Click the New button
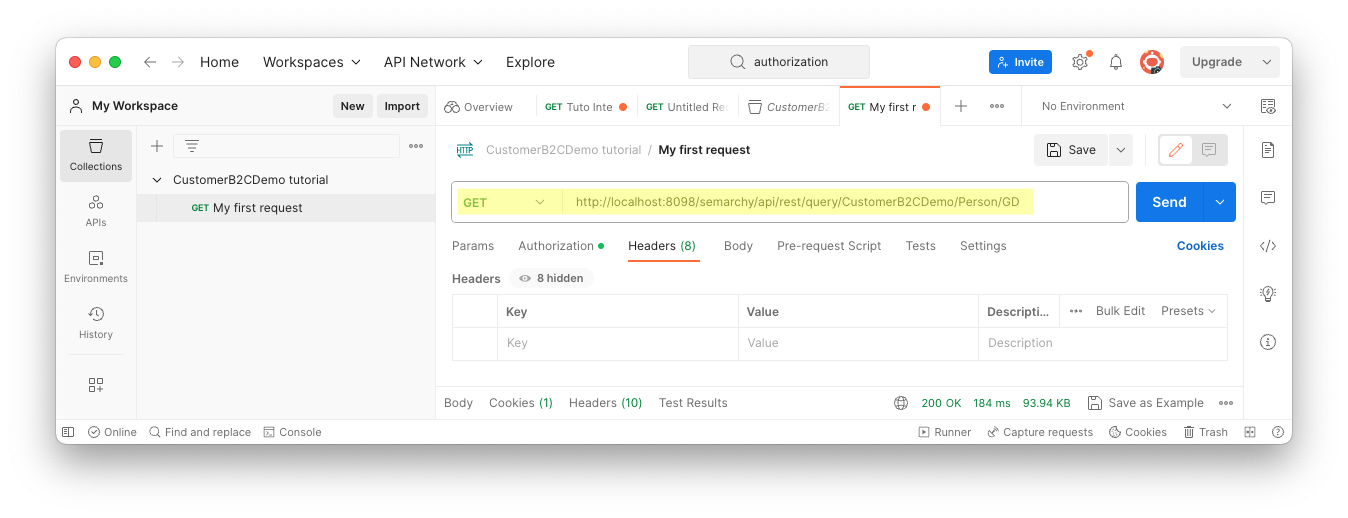Image resolution: width=1348 pixels, height=518 pixels. [x=352, y=106]
